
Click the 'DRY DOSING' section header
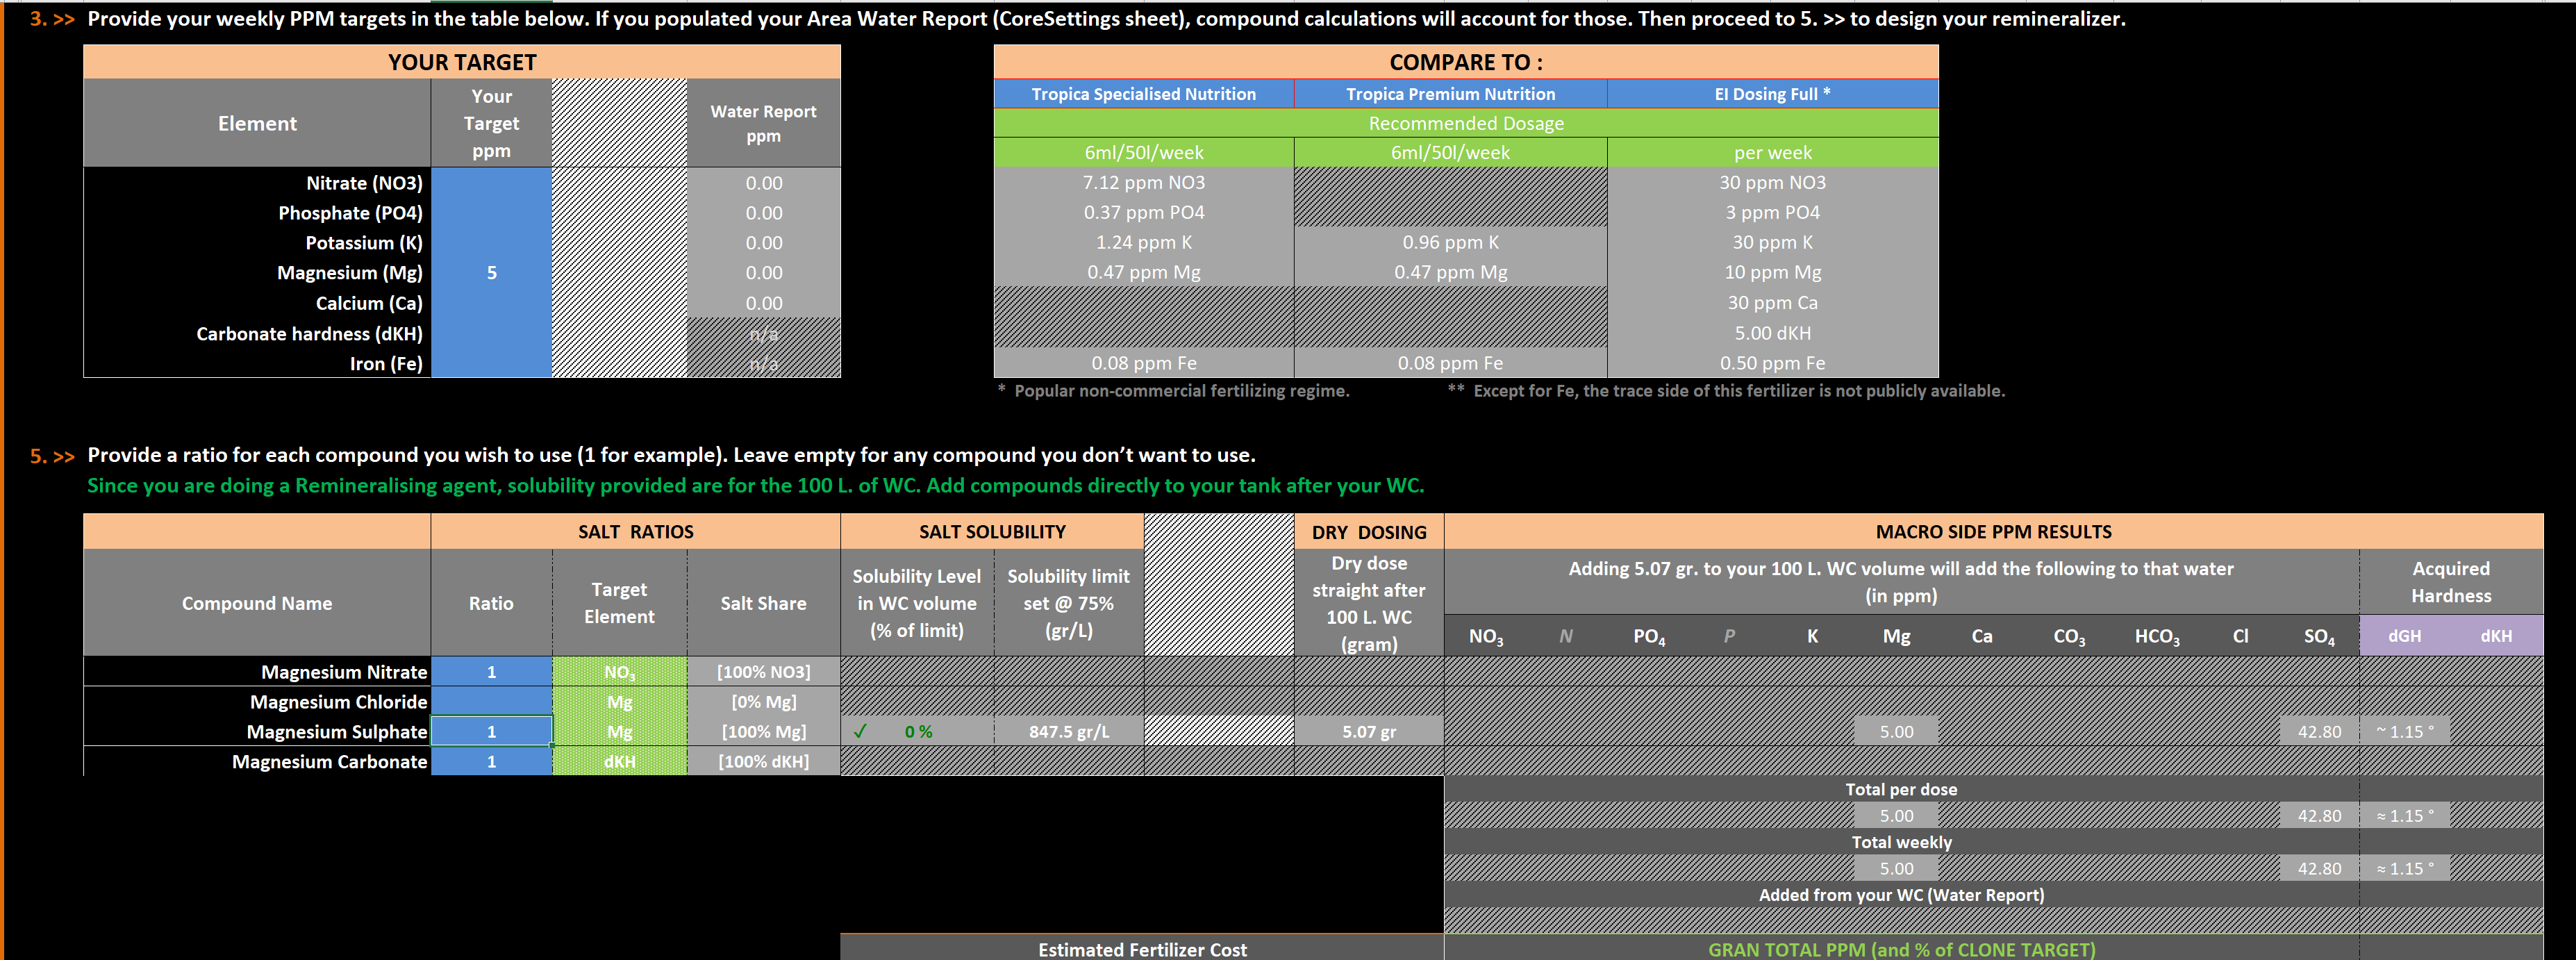1369,532
